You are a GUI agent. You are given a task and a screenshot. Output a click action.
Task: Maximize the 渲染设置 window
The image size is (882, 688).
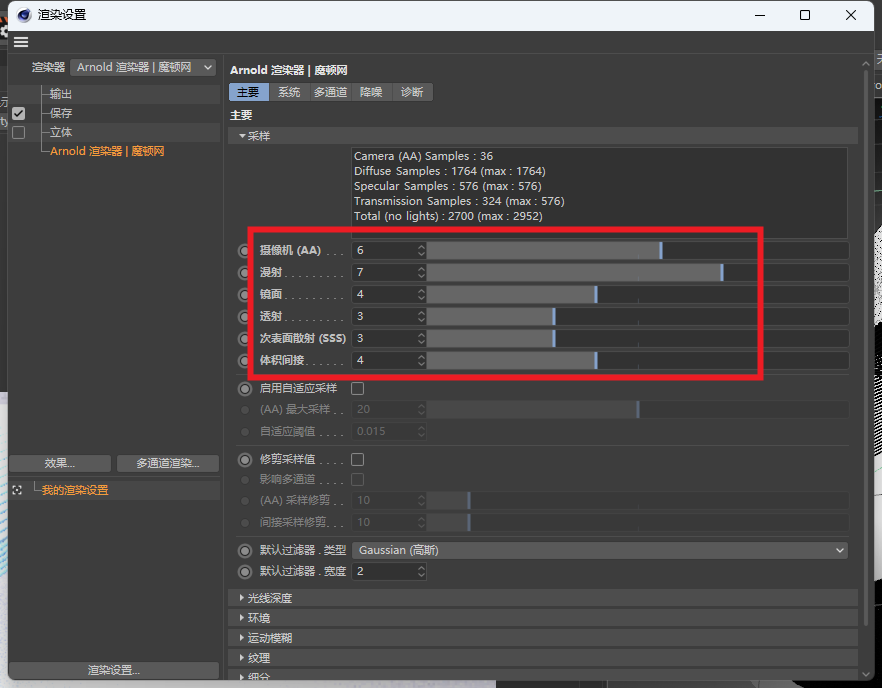click(805, 15)
